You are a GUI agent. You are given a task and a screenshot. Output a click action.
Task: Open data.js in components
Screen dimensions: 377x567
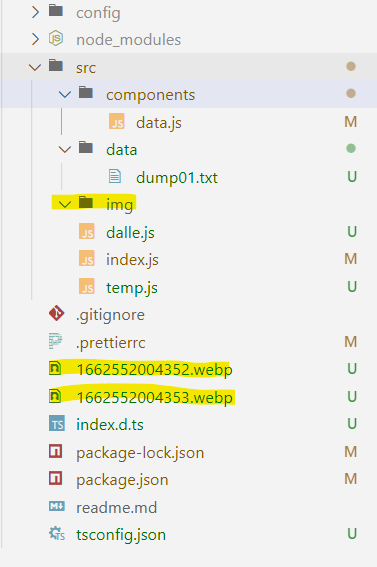click(x=159, y=123)
